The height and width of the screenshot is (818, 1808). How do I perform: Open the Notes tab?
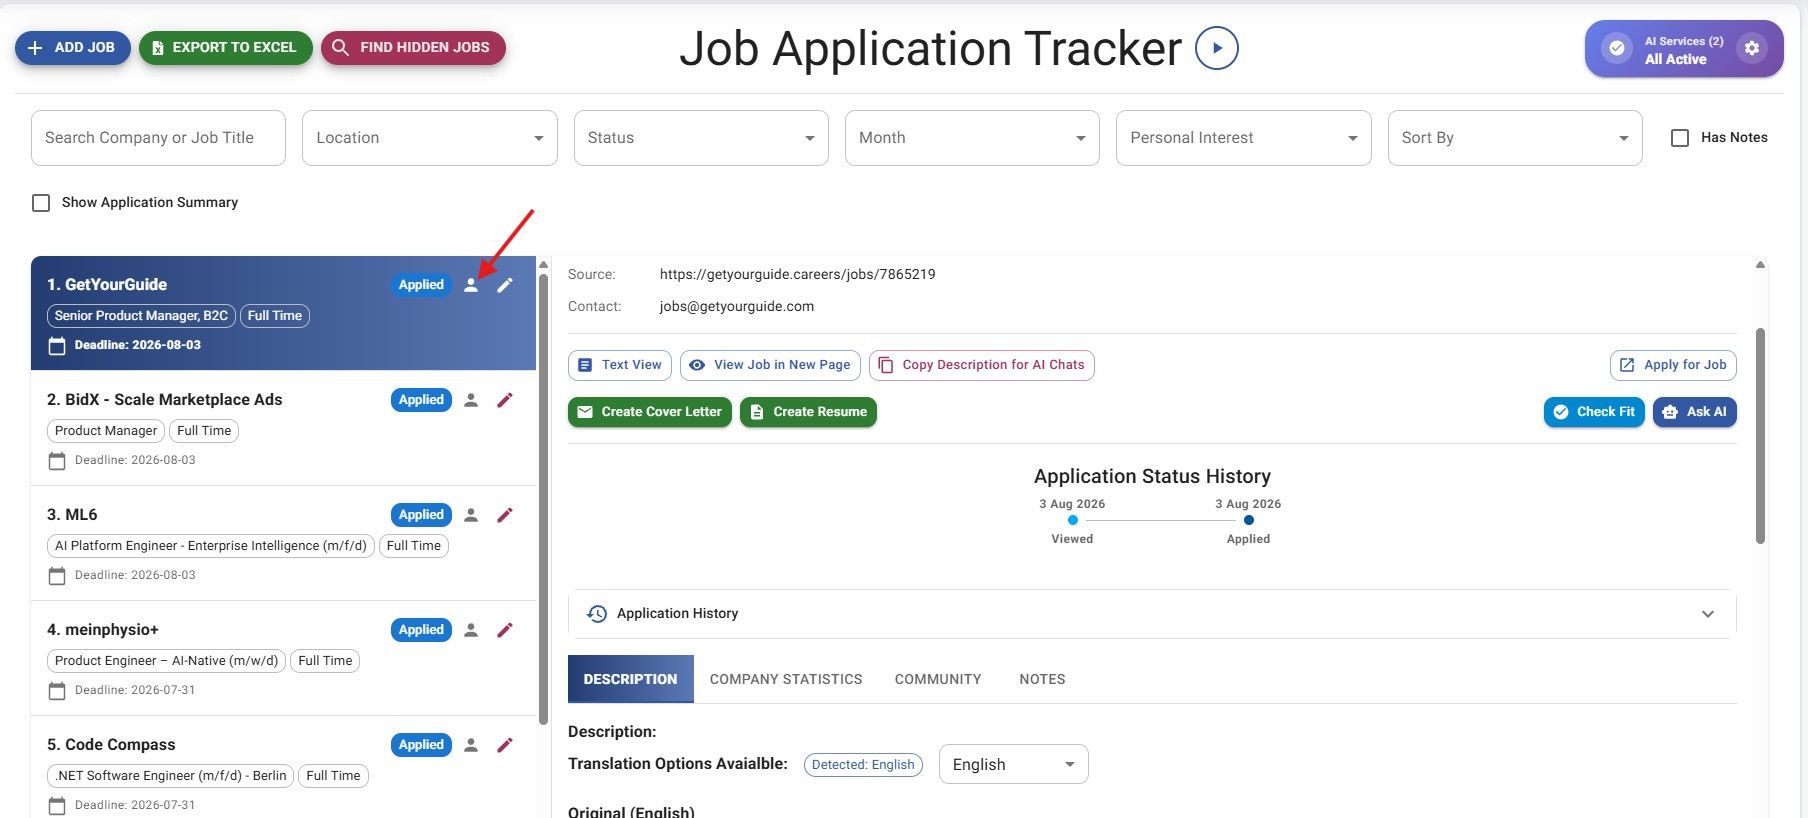point(1042,679)
